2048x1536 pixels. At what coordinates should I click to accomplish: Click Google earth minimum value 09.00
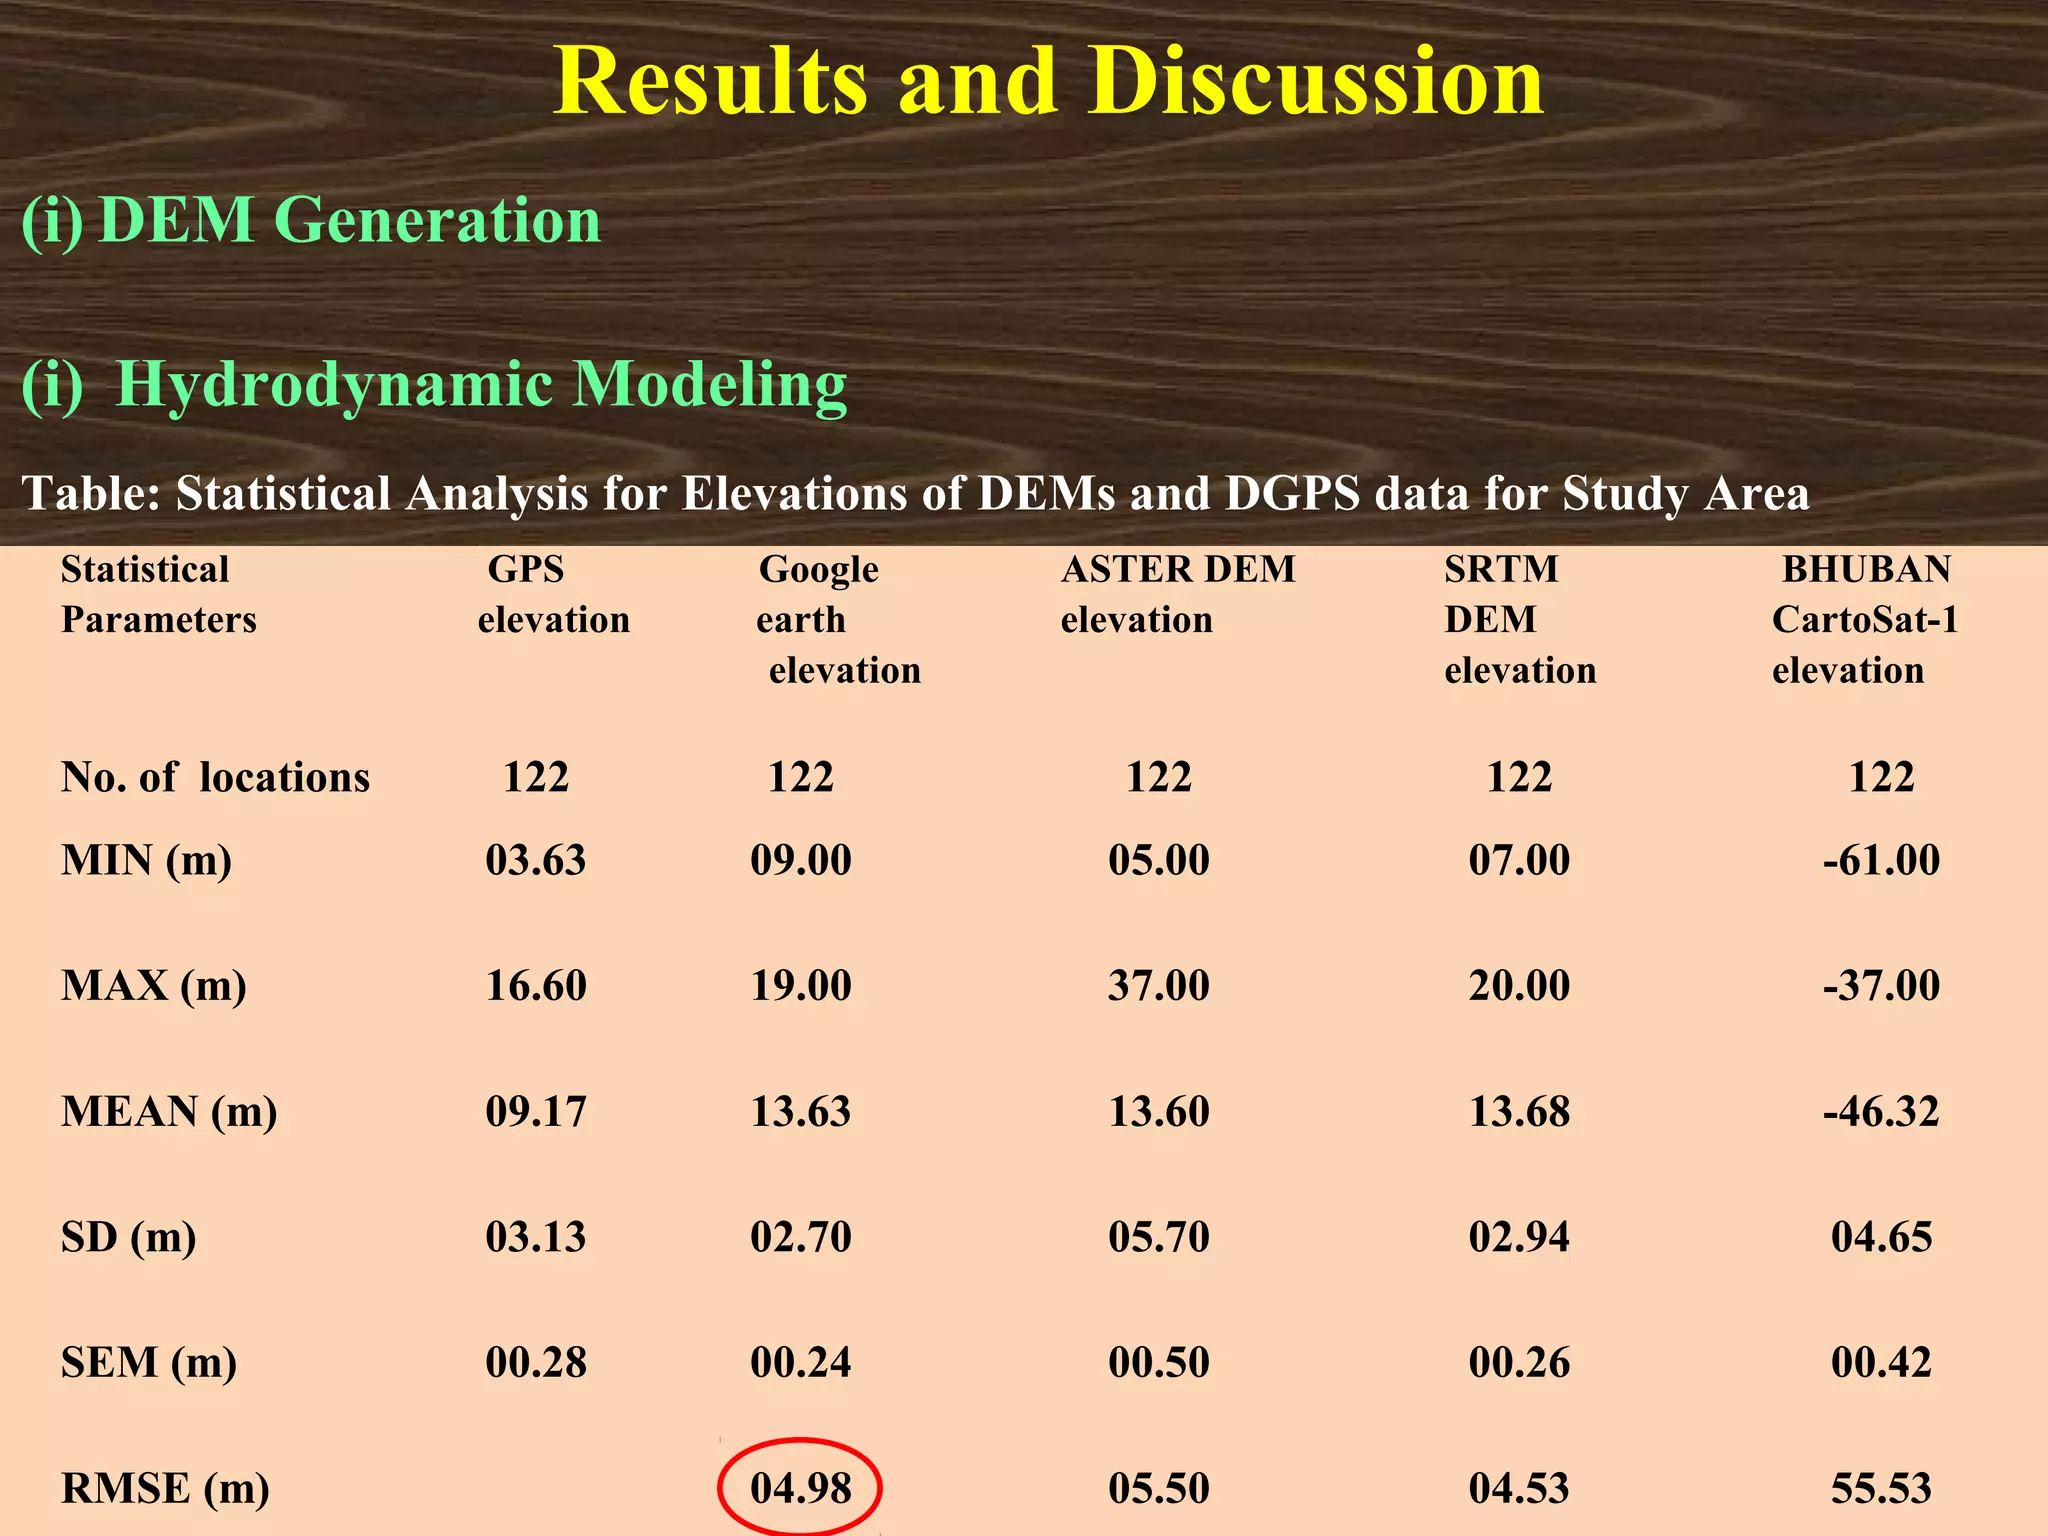(x=801, y=861)
